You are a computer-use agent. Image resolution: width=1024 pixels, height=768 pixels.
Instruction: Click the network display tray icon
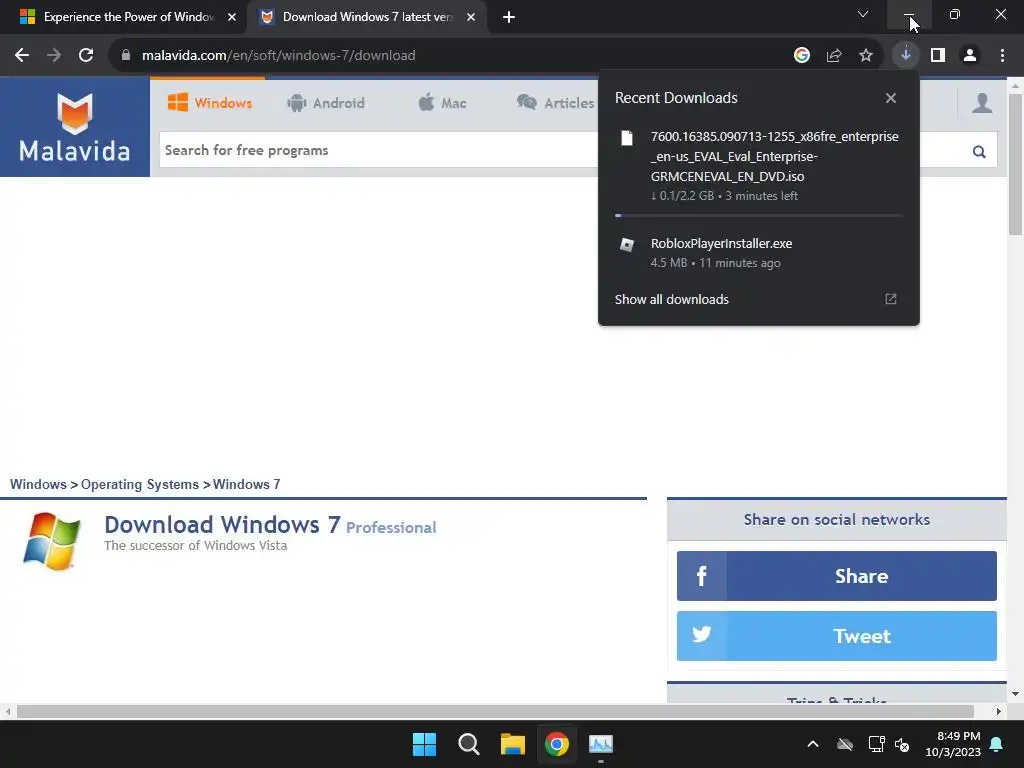[876, 744]
